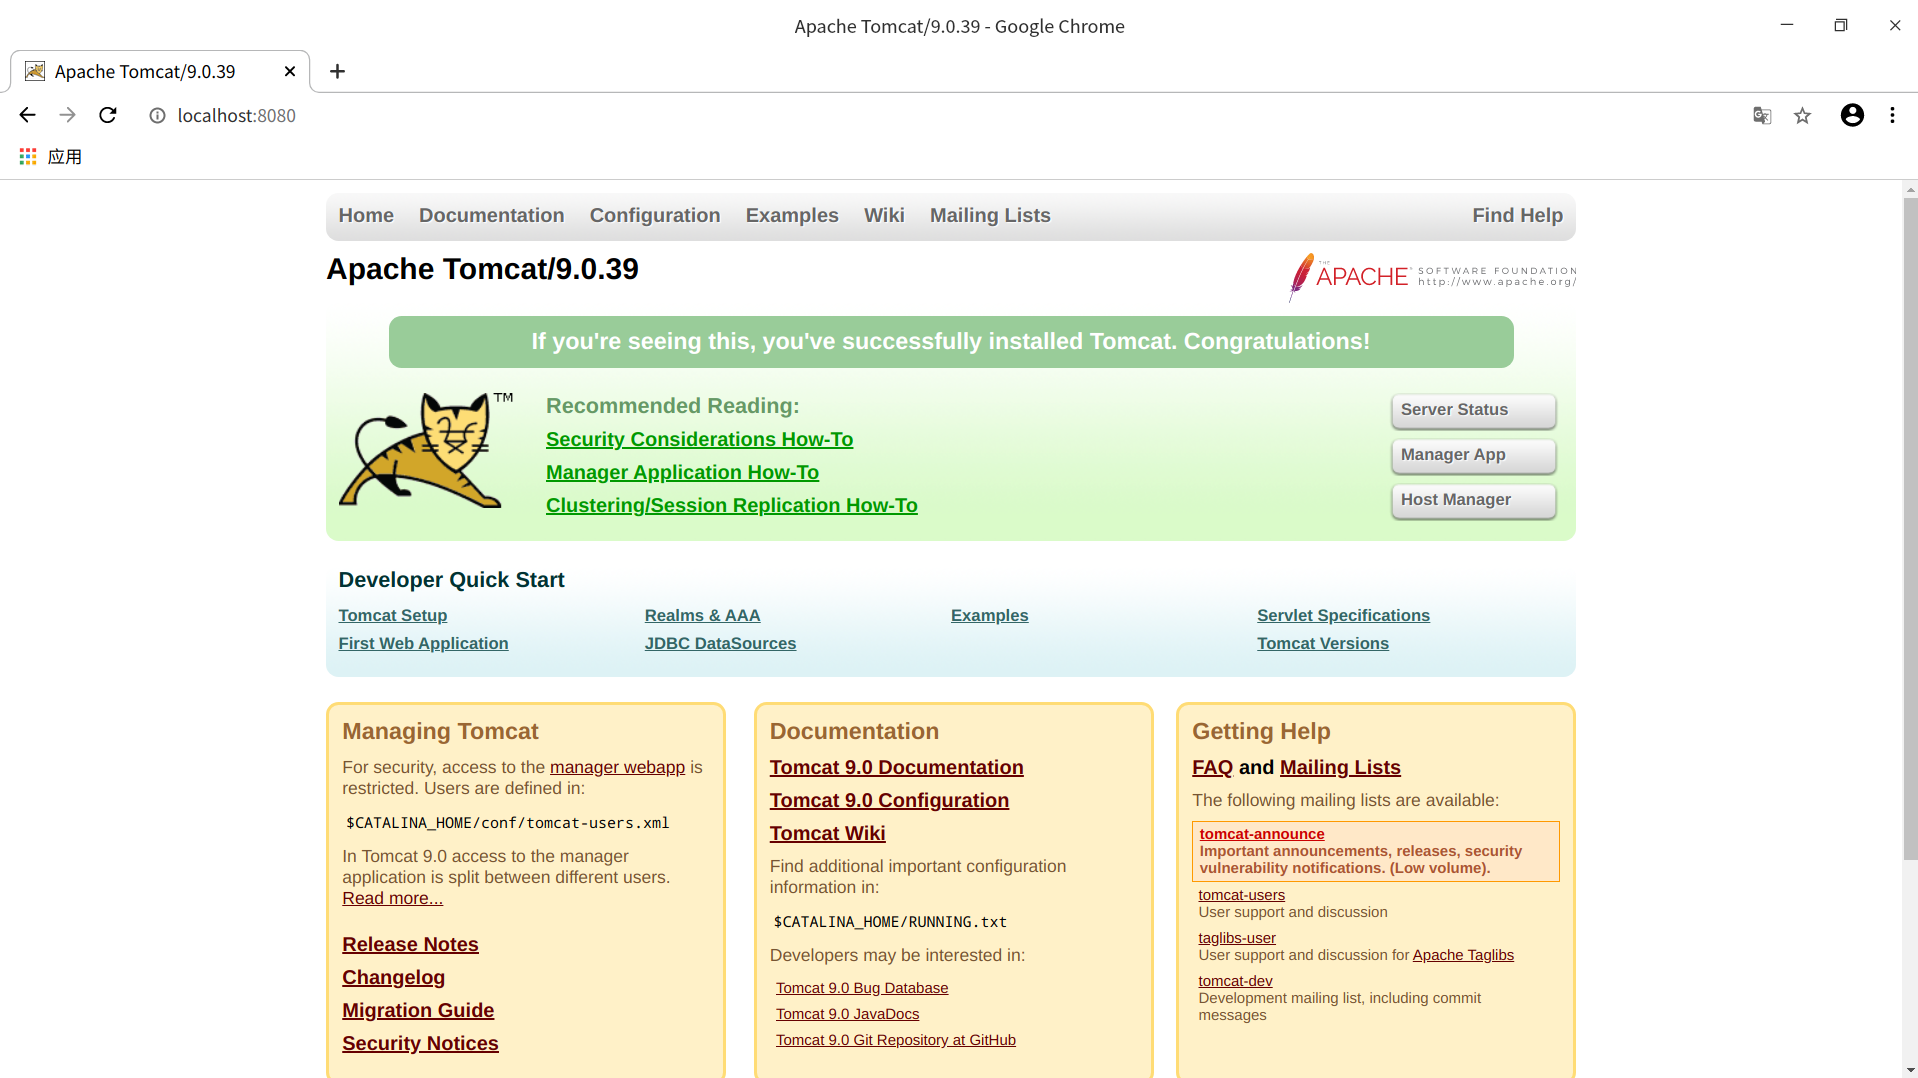Open Clustering/Session Replication How-To link
Image resolution: width=1918 pixels, height=1078 pixels.
(731, 505)
